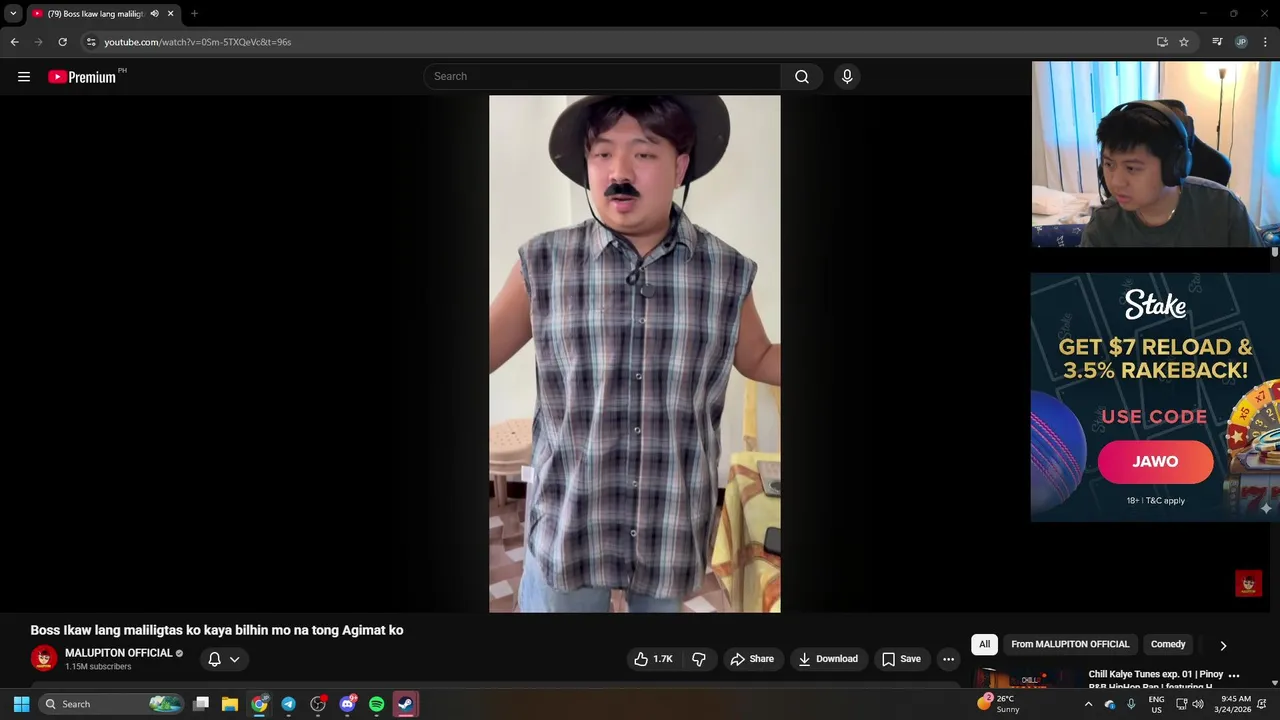This screenshot has height=720, width=1280.
Task: Click the channel watermark avatar near video
Action: point(1248,583)
